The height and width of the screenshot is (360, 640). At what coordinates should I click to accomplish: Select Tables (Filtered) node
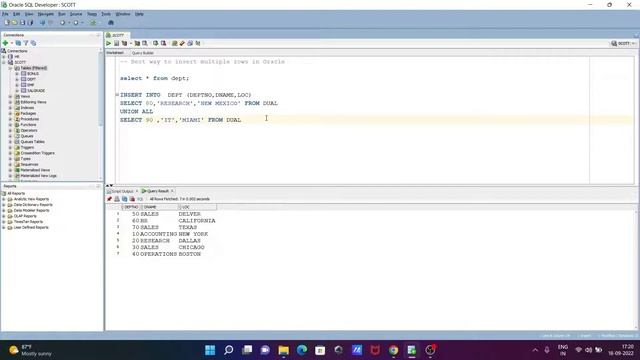click(x=33, y=68)
